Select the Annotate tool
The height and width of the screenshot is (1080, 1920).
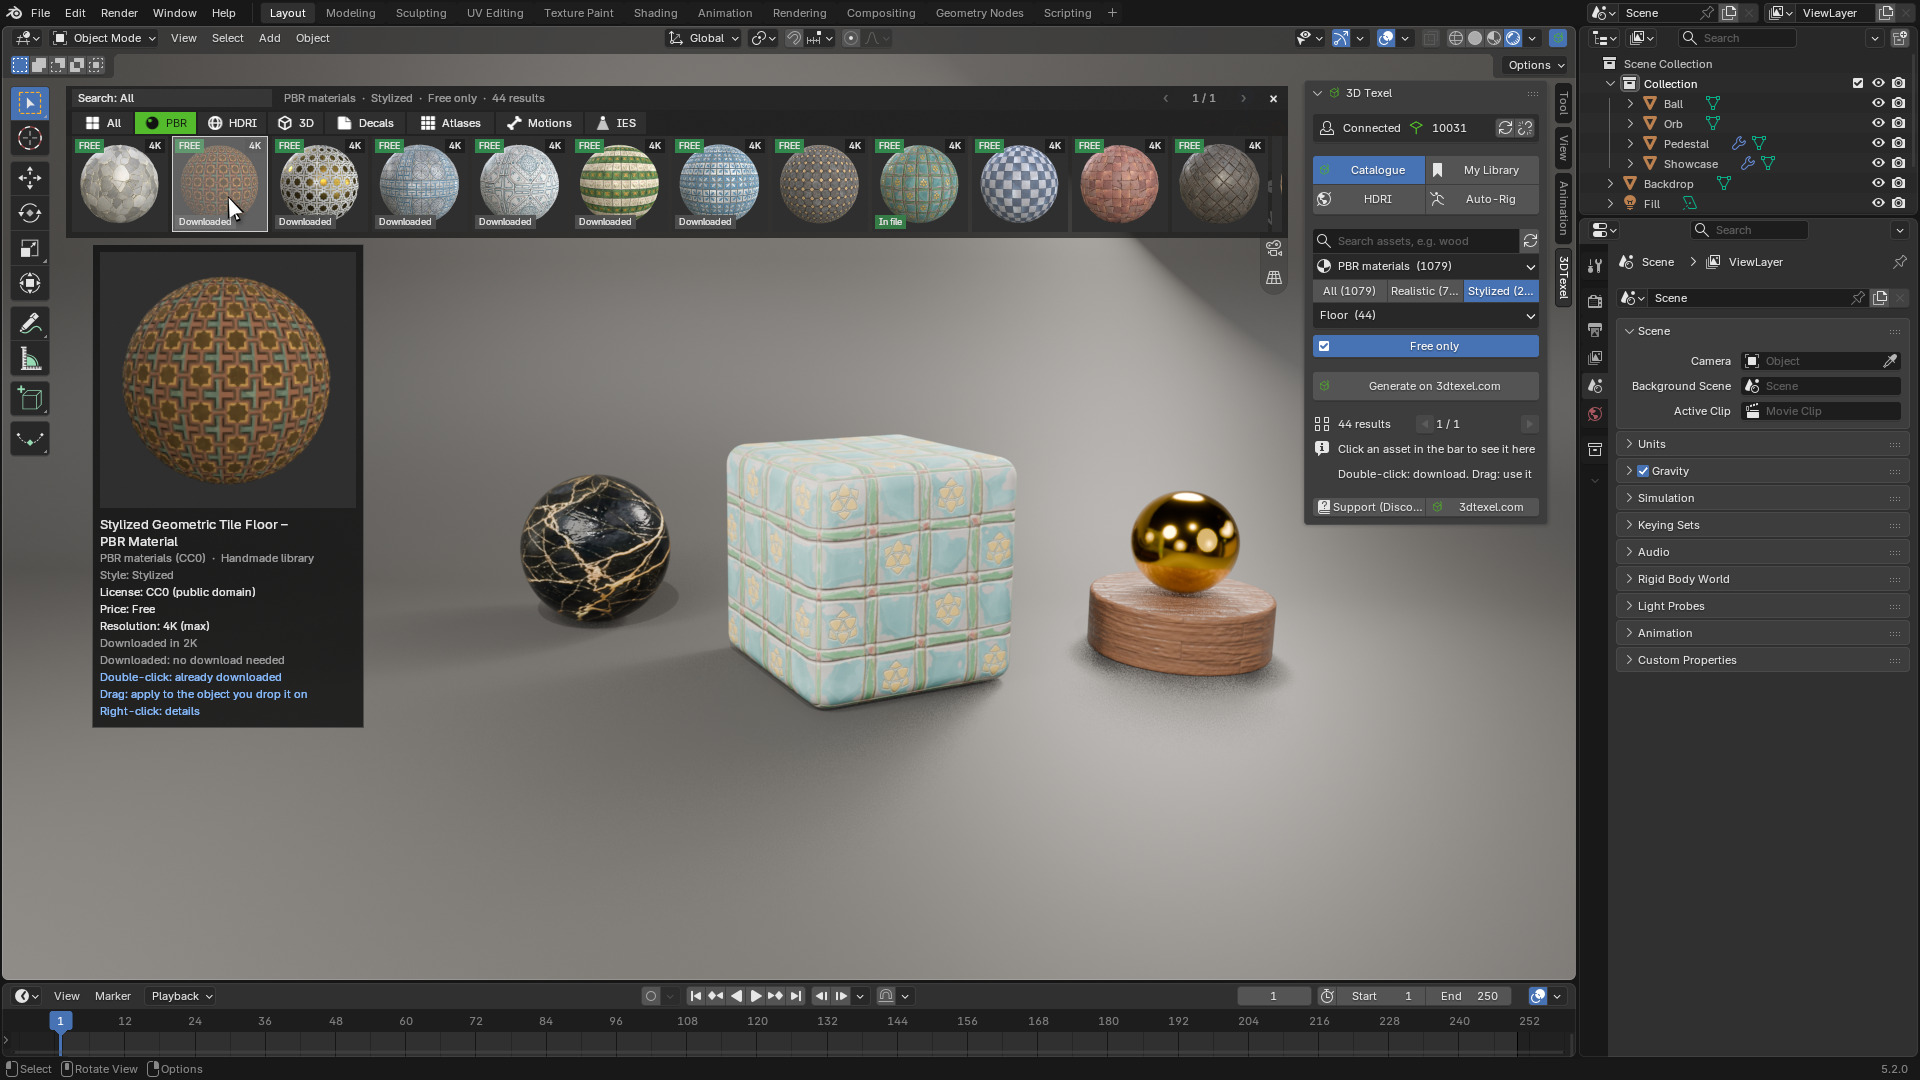pyautogui.click(x=30, y=324)
